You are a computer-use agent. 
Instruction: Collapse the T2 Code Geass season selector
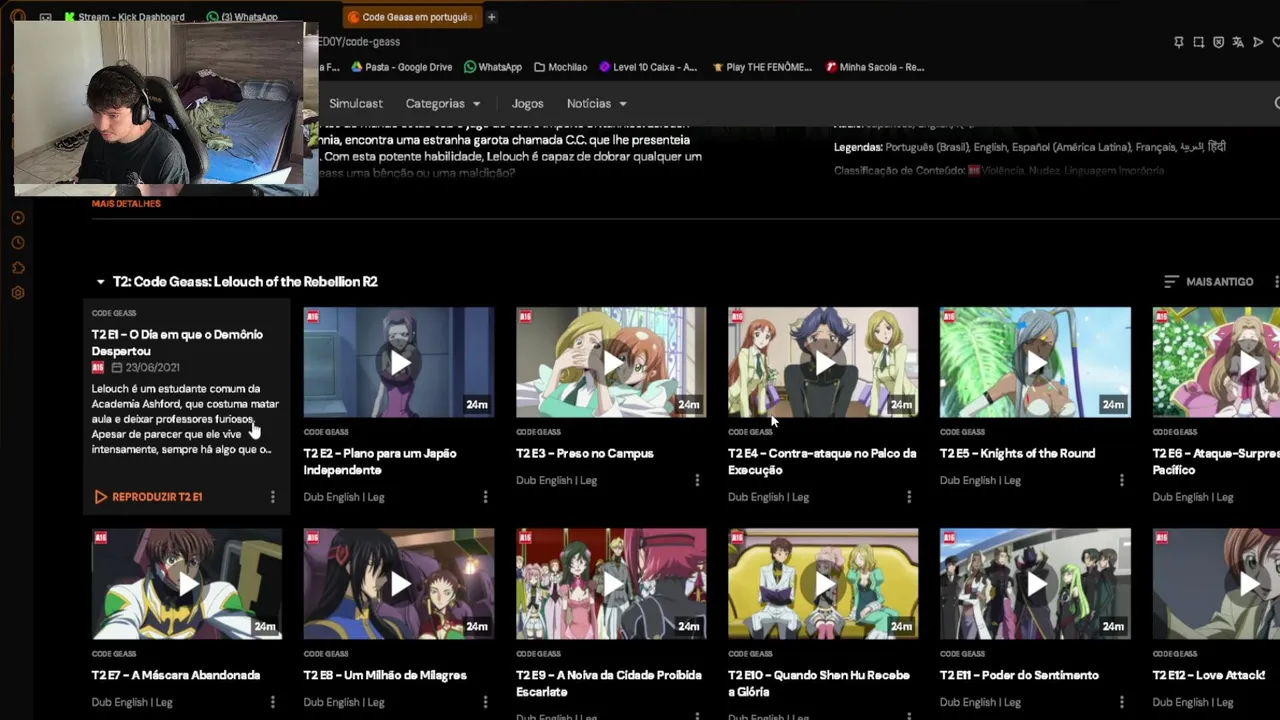point(236,282)
